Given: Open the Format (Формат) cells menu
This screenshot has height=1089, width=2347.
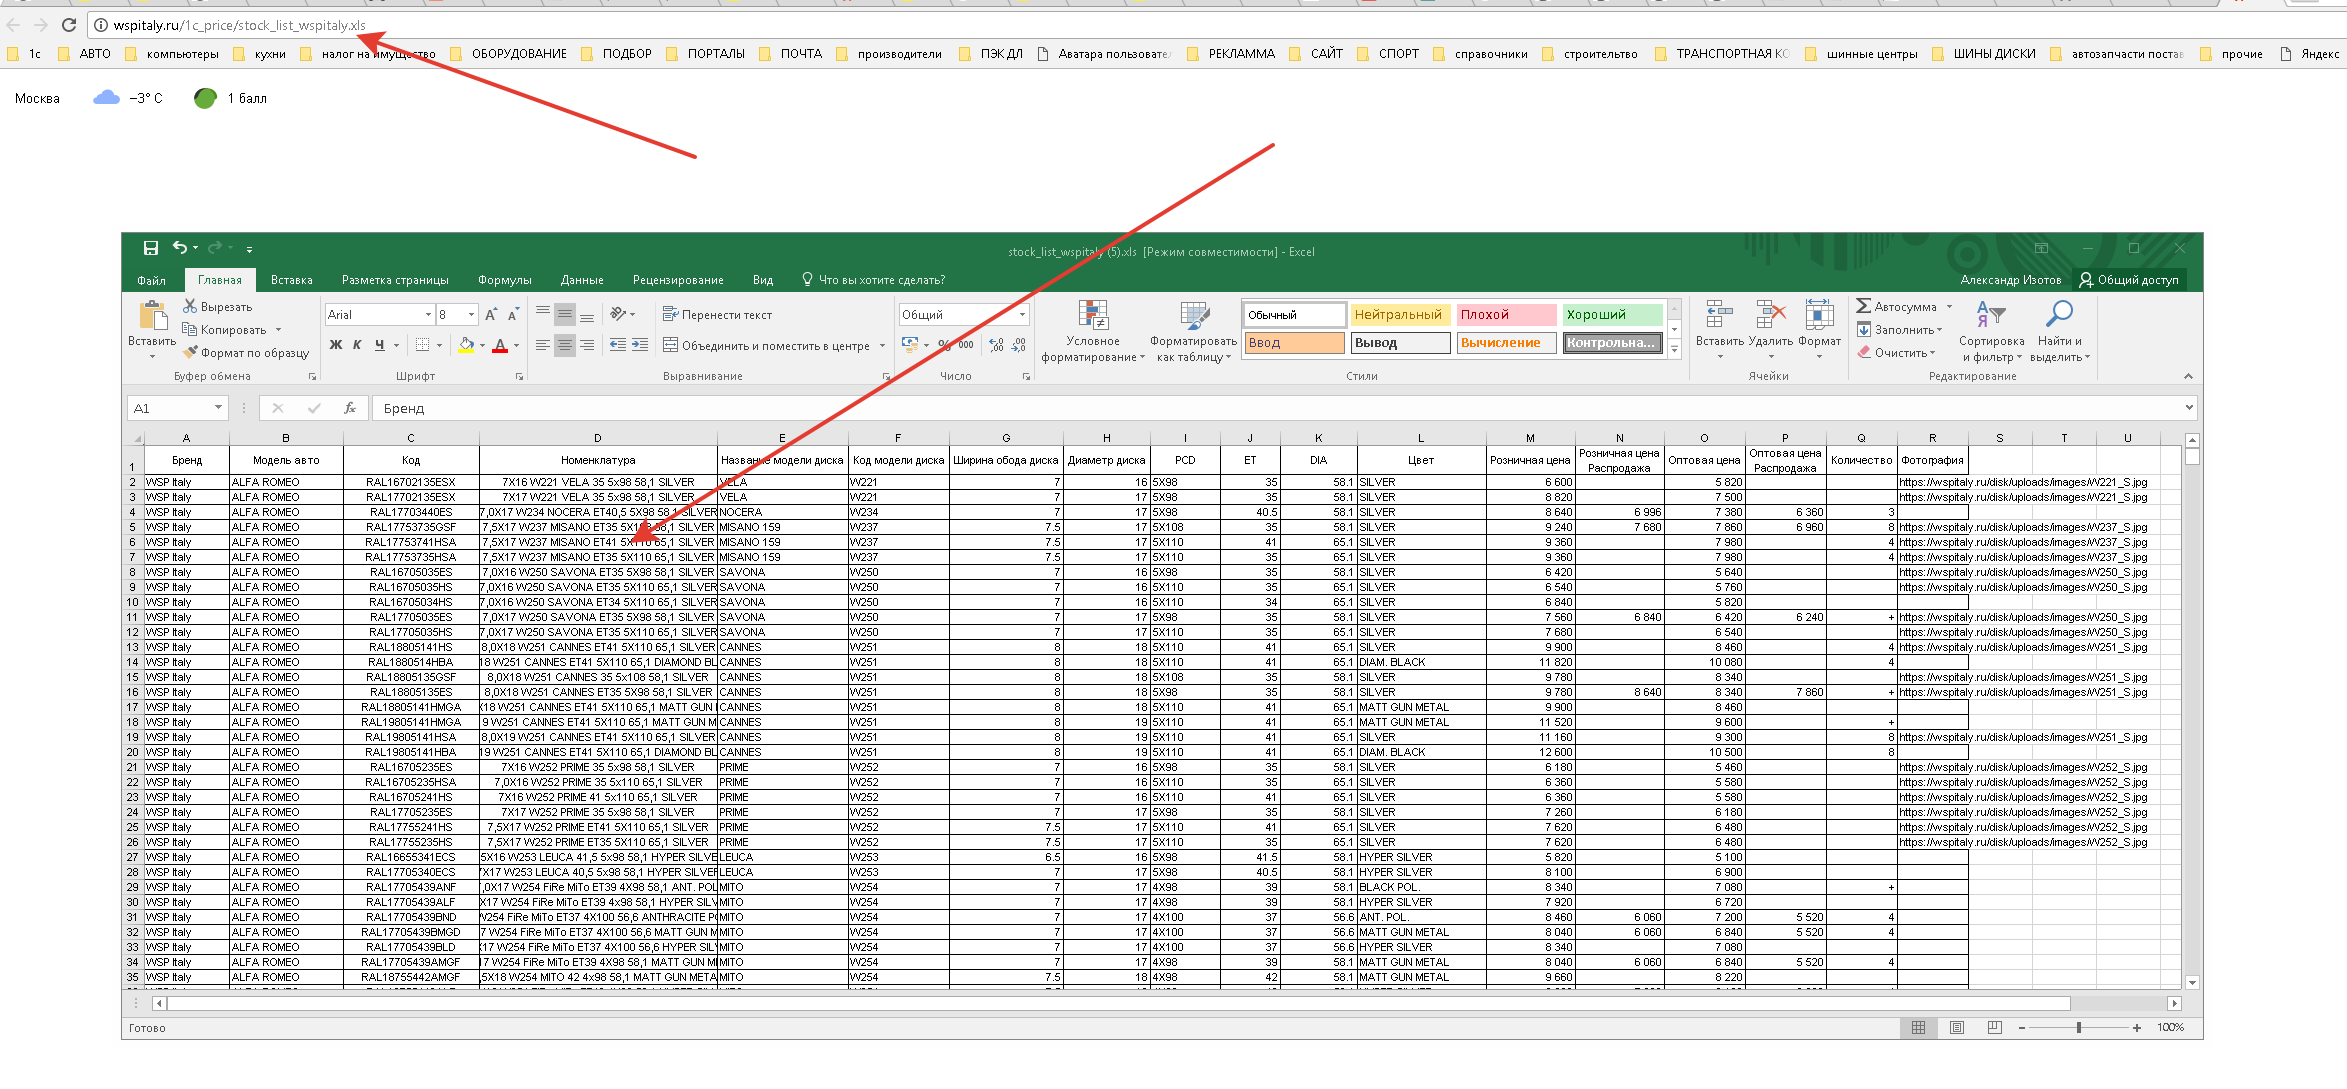Looking at the screenshot, I should [1819, 330].
